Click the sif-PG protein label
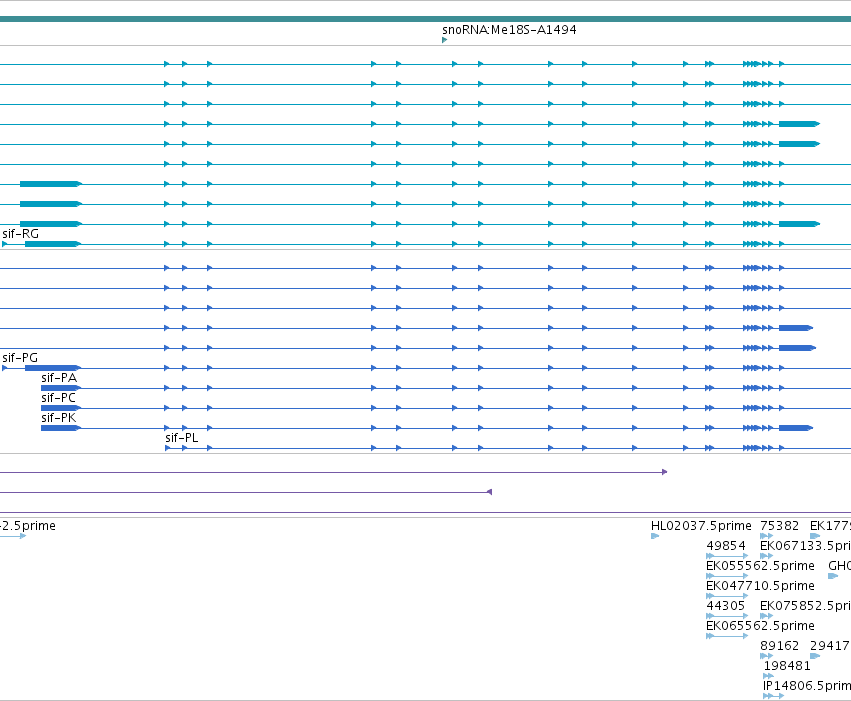The image size is (851, 701). click(x=20, y=358)
